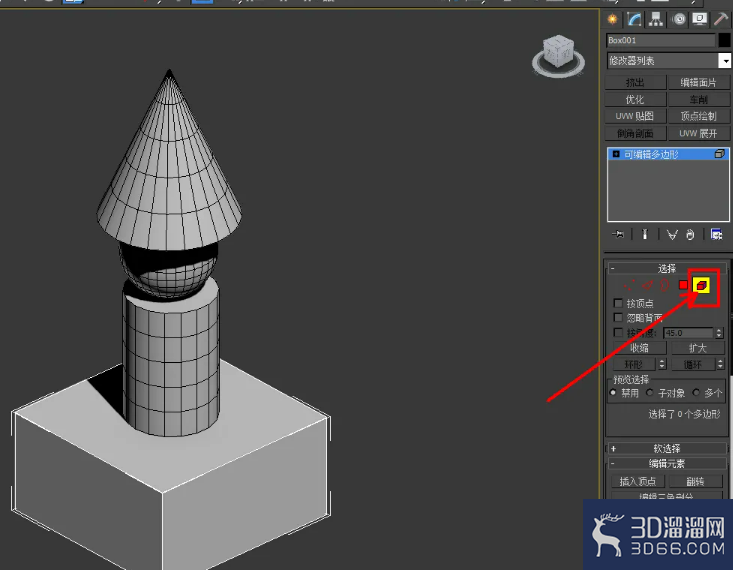Select Edge sub-object level icon
733x570 pixels.
[647, 285]
